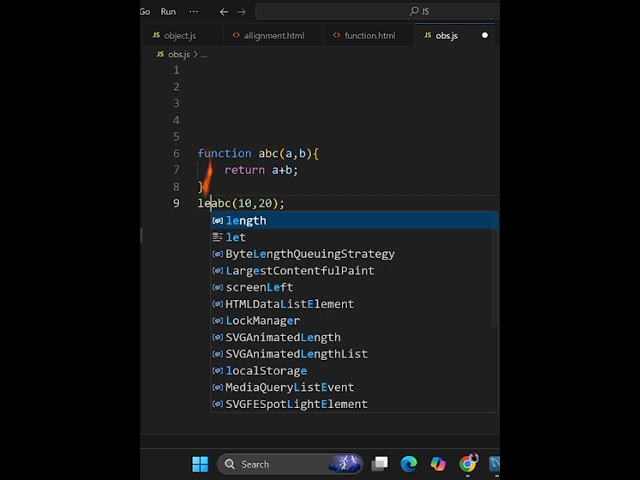640x480 pixels.
Task: Open Copilot from the taskbar
Action: (x=438, y=464)
